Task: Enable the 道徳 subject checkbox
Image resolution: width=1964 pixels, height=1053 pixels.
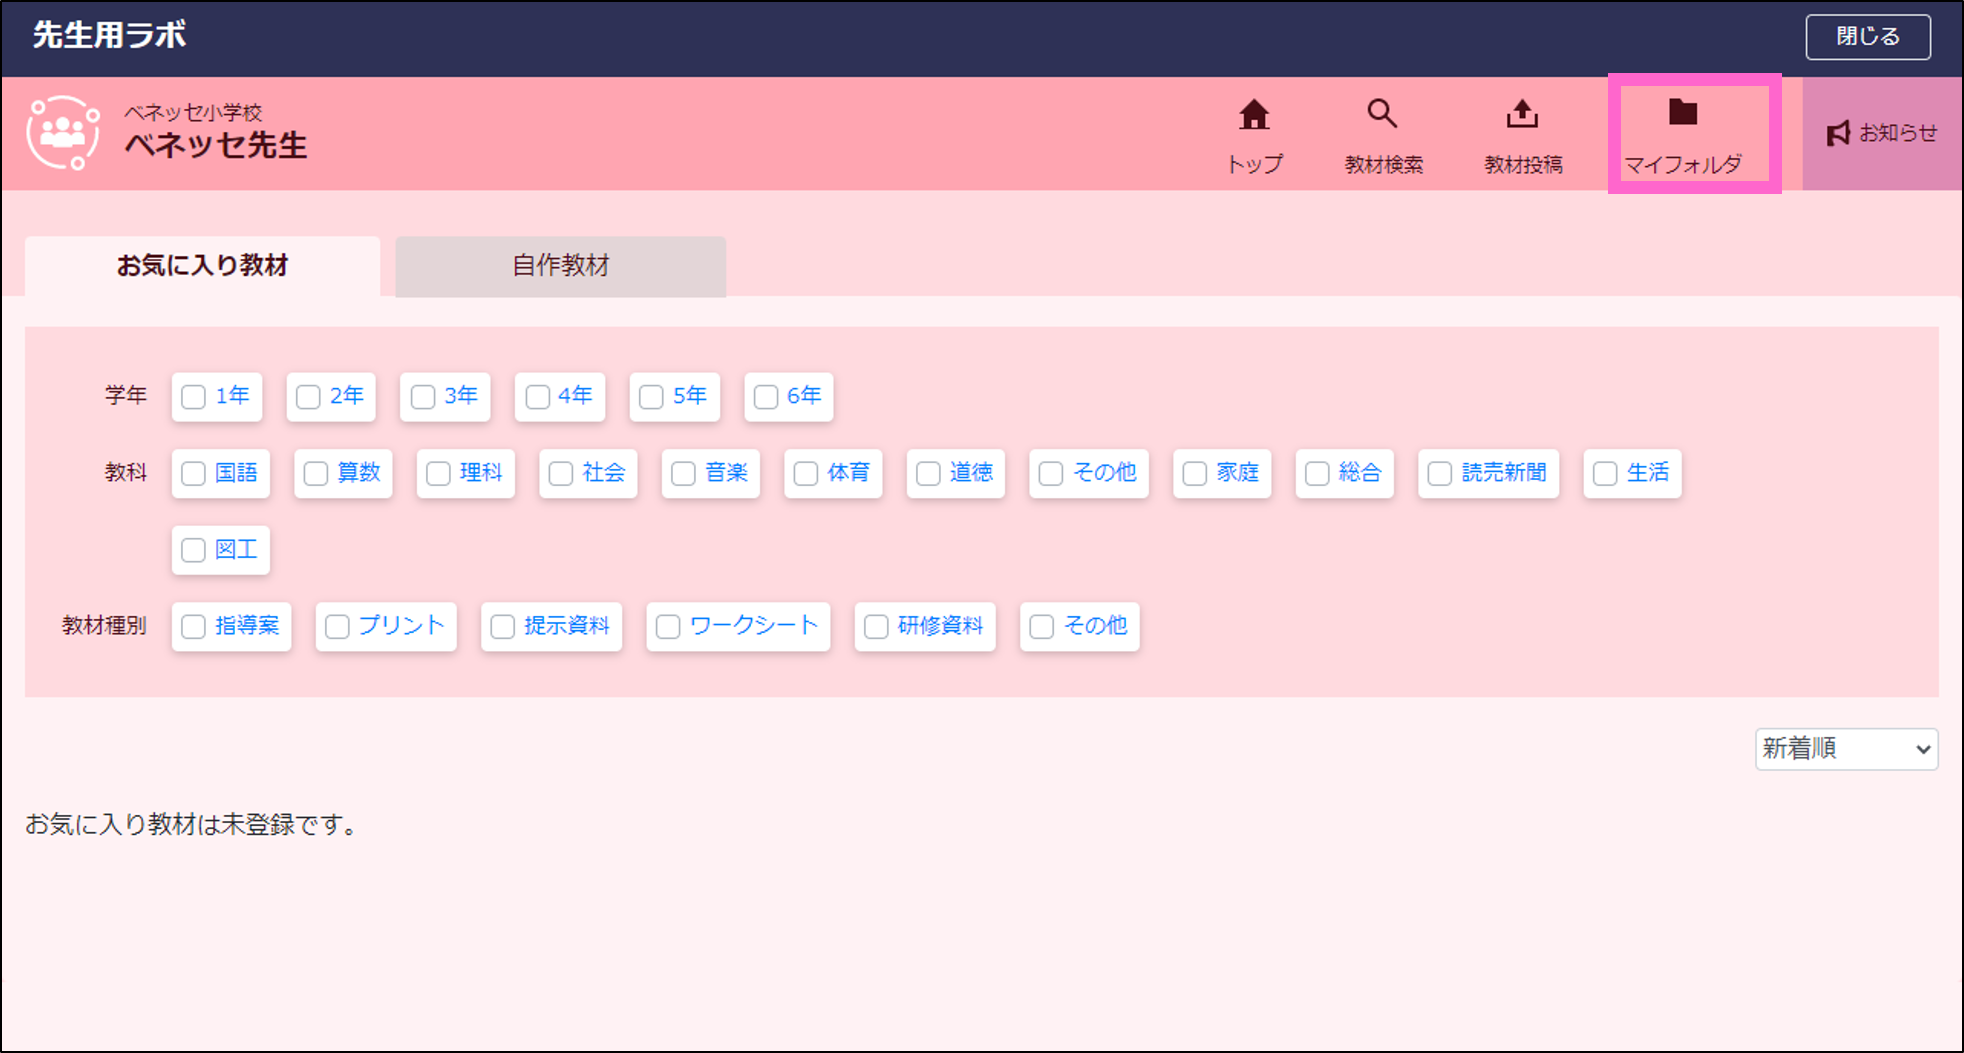Action: point(927,473)
